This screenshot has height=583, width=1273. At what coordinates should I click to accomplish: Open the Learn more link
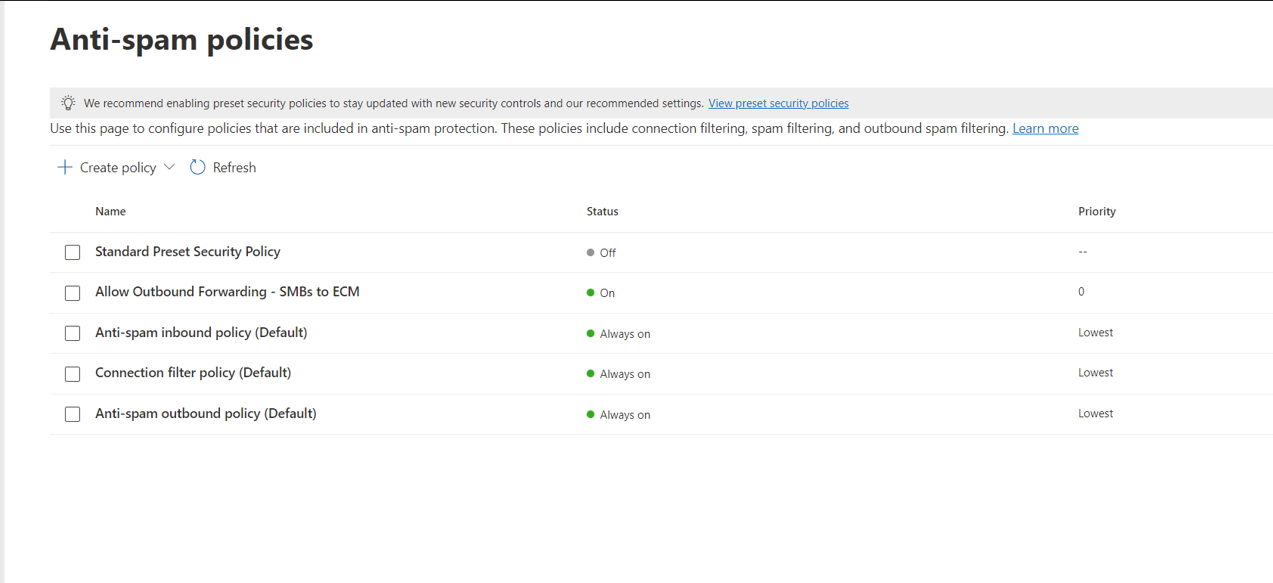[1045, 128]
